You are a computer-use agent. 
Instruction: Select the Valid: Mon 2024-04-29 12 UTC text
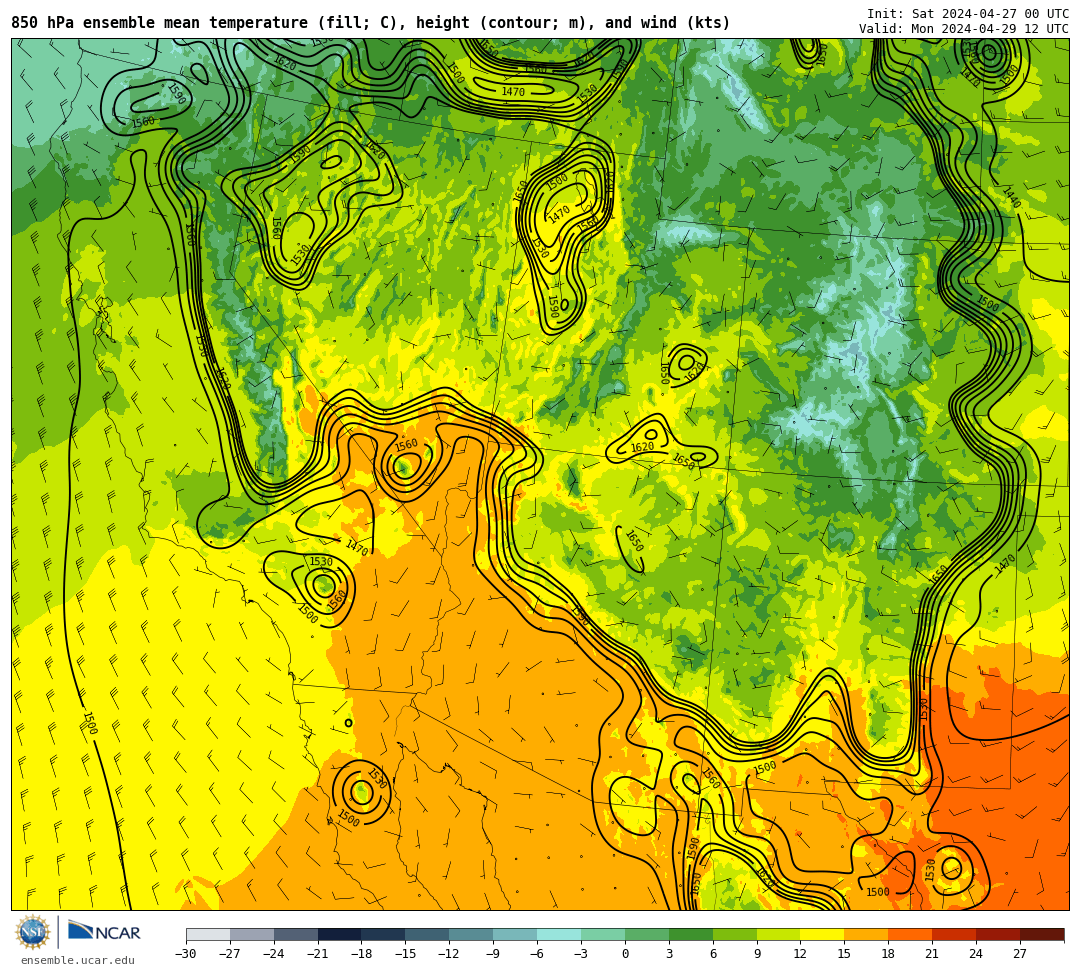click(x=964, y=29)
